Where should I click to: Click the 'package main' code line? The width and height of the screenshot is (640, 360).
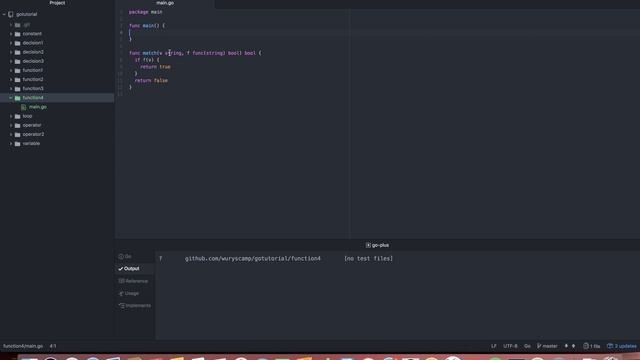146,12
